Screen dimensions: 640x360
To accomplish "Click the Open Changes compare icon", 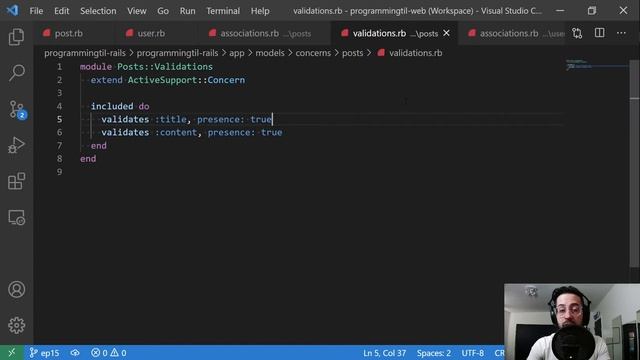I will (x=577, y=33).
